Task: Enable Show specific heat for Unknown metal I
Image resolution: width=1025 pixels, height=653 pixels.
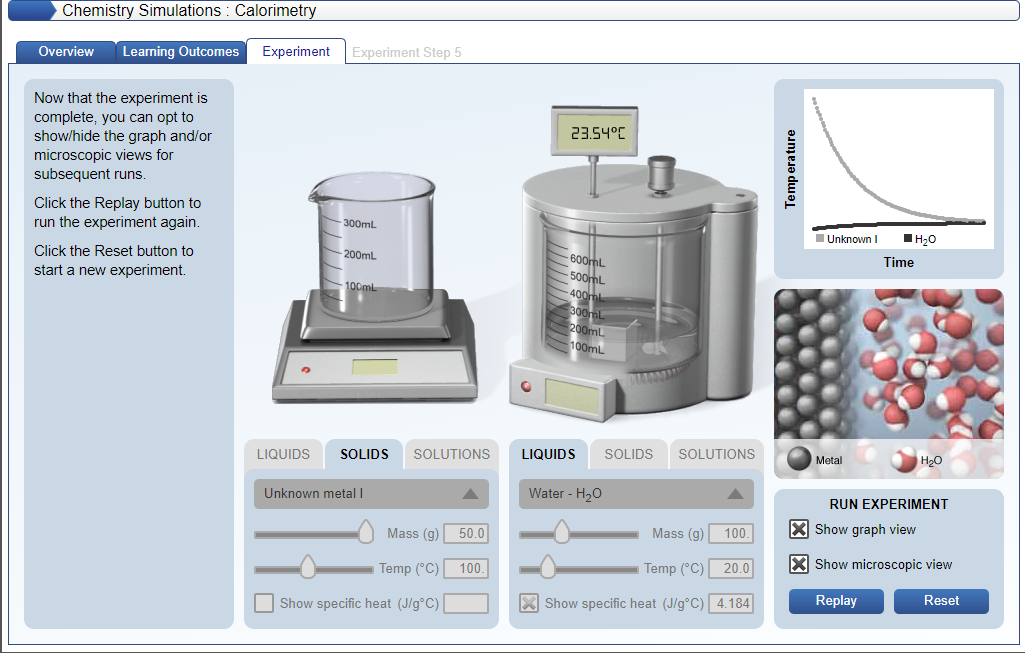Action: 264,603
